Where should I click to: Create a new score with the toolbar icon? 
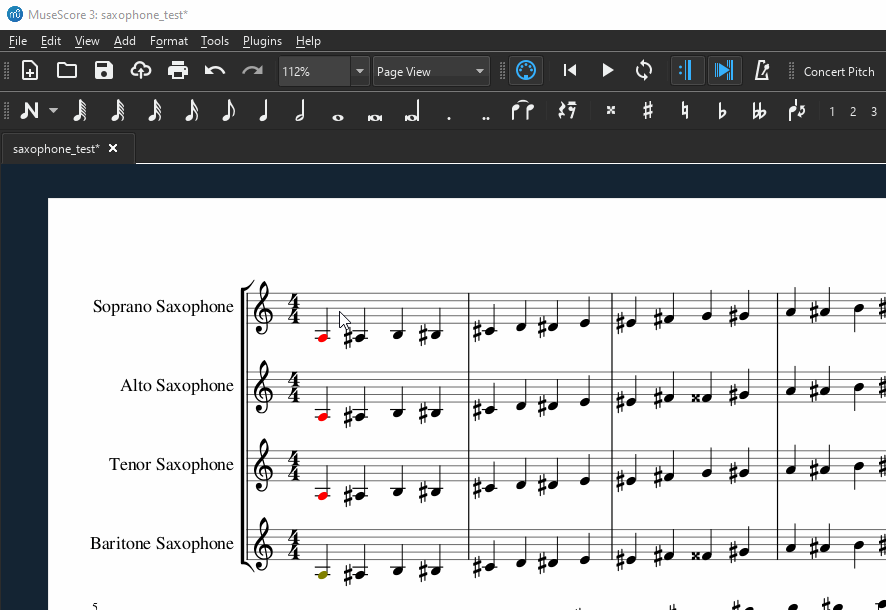[30, 71]
